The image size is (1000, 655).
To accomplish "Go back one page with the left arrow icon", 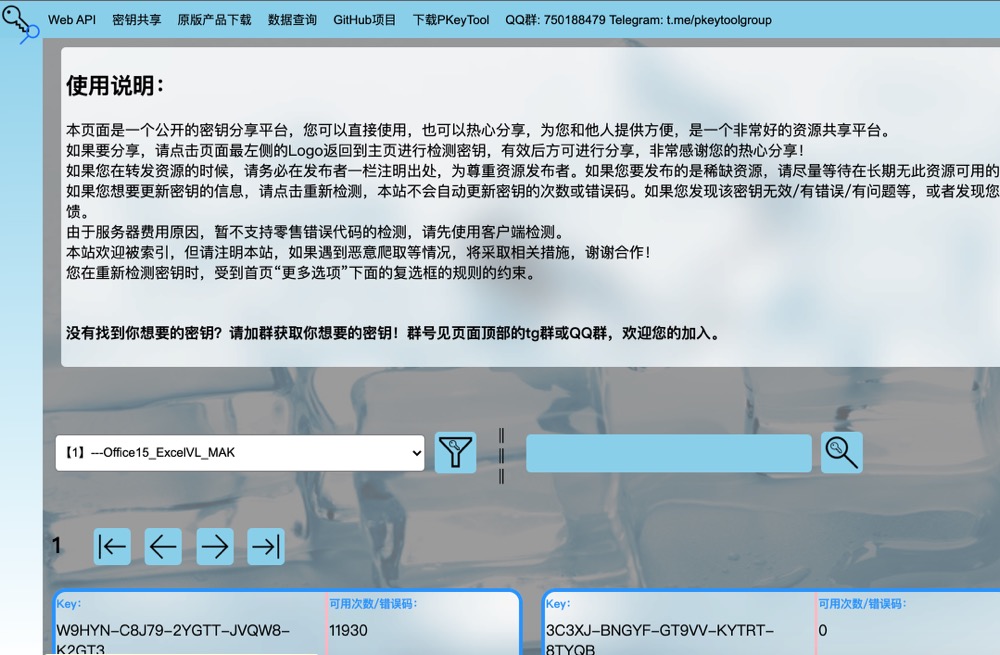I will (x=163, y=546).
